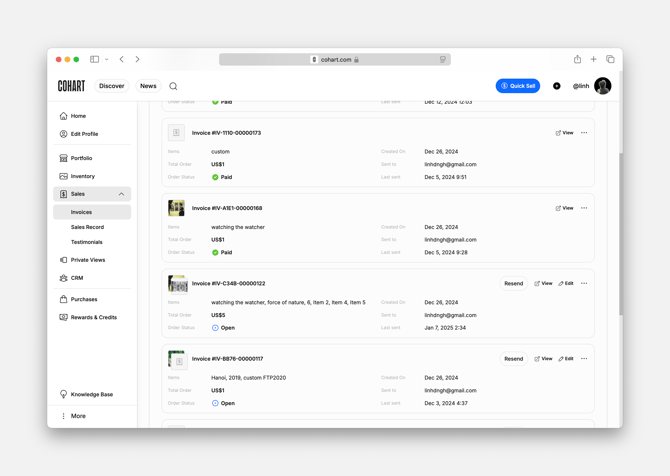Open the Discover tab
Viewport: 670px width, 476px height.
[112, 86]
